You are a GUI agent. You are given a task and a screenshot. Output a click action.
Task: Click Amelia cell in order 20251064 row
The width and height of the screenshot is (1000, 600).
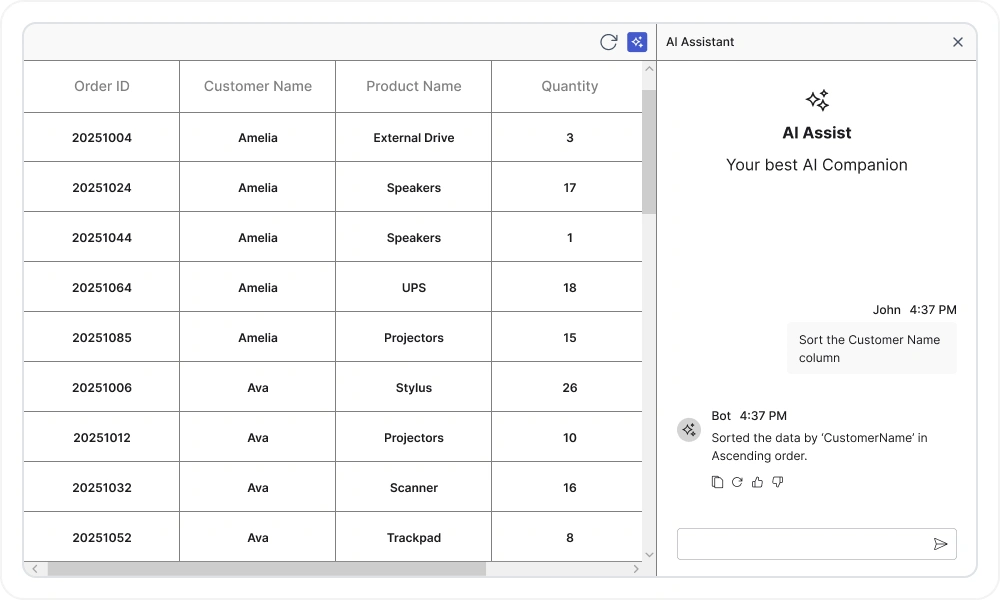pyautogui.click(x=258, y=288)
